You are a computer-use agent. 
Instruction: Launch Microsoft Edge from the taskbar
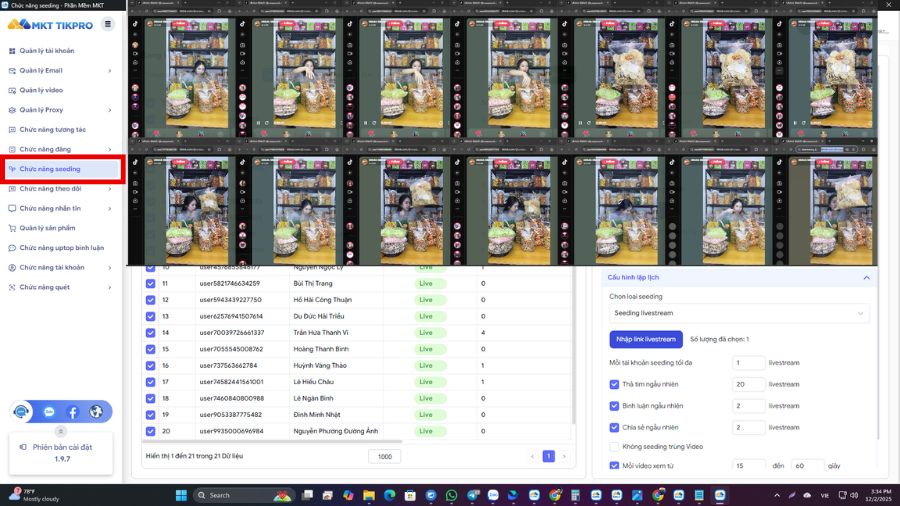point(389,495)
